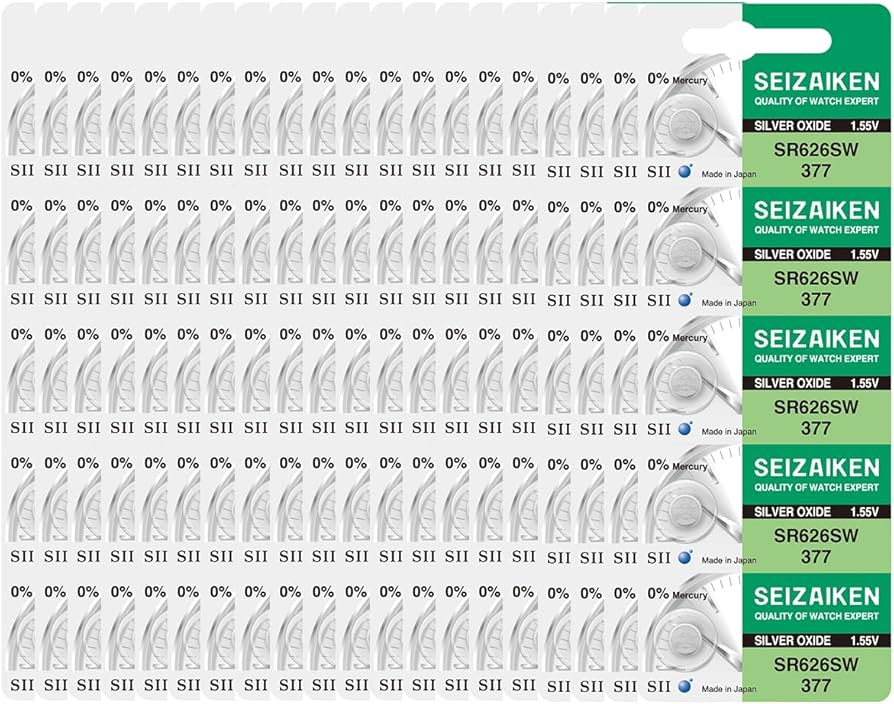
Task: Select the blue dot on the middle strip
Action: (x=684, y=429)
